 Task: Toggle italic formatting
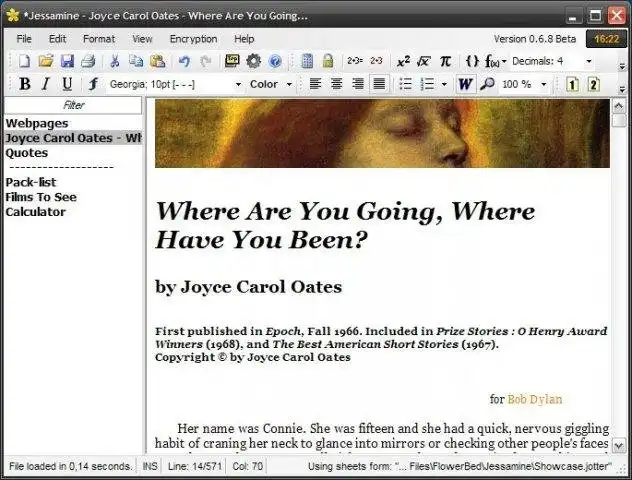tap(46, 84)
